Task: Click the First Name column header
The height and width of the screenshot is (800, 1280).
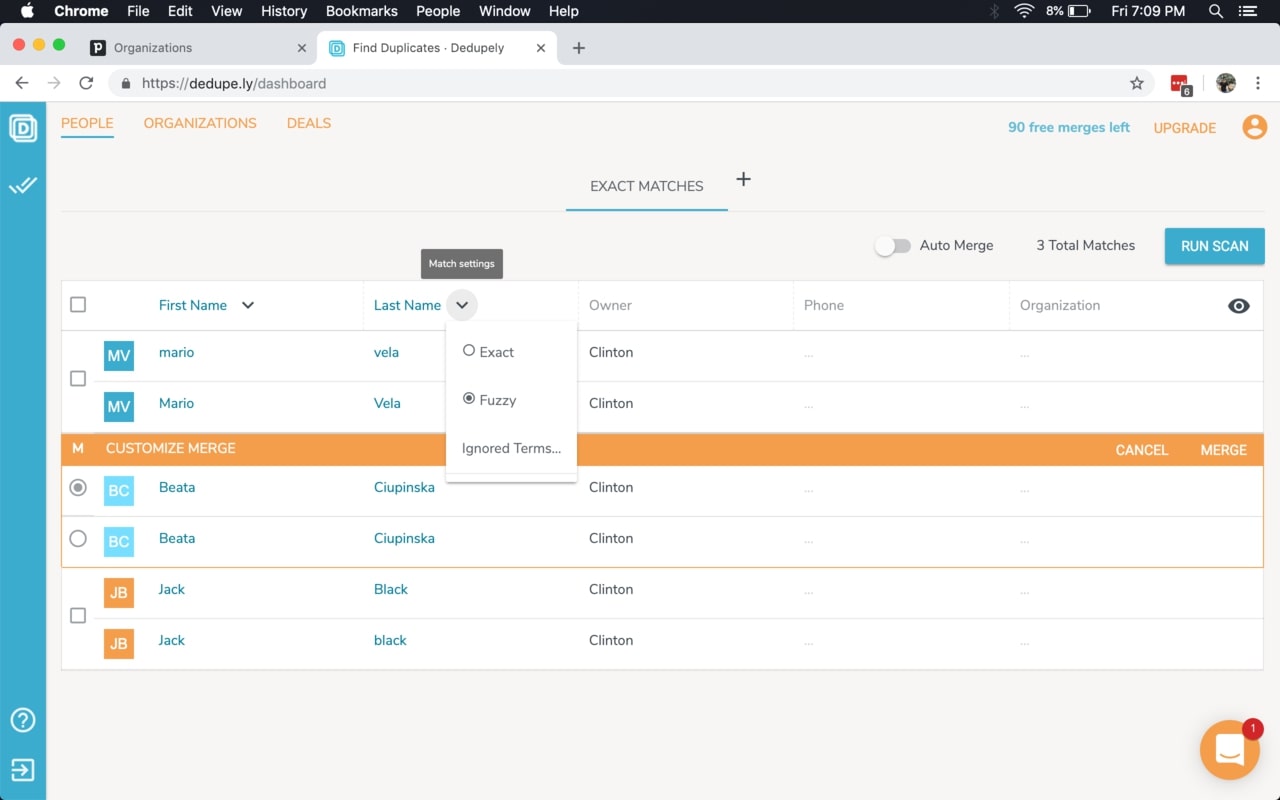Action: [193, 305]
